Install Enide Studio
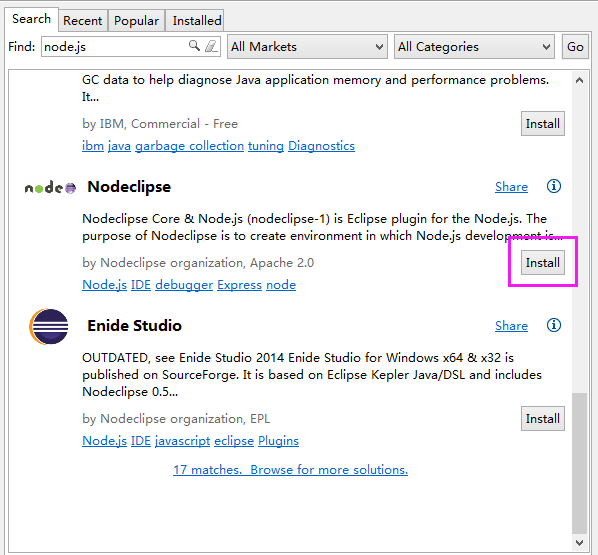Image resolution: width=598 pixels, height=555 pixels. coord(543,418)
